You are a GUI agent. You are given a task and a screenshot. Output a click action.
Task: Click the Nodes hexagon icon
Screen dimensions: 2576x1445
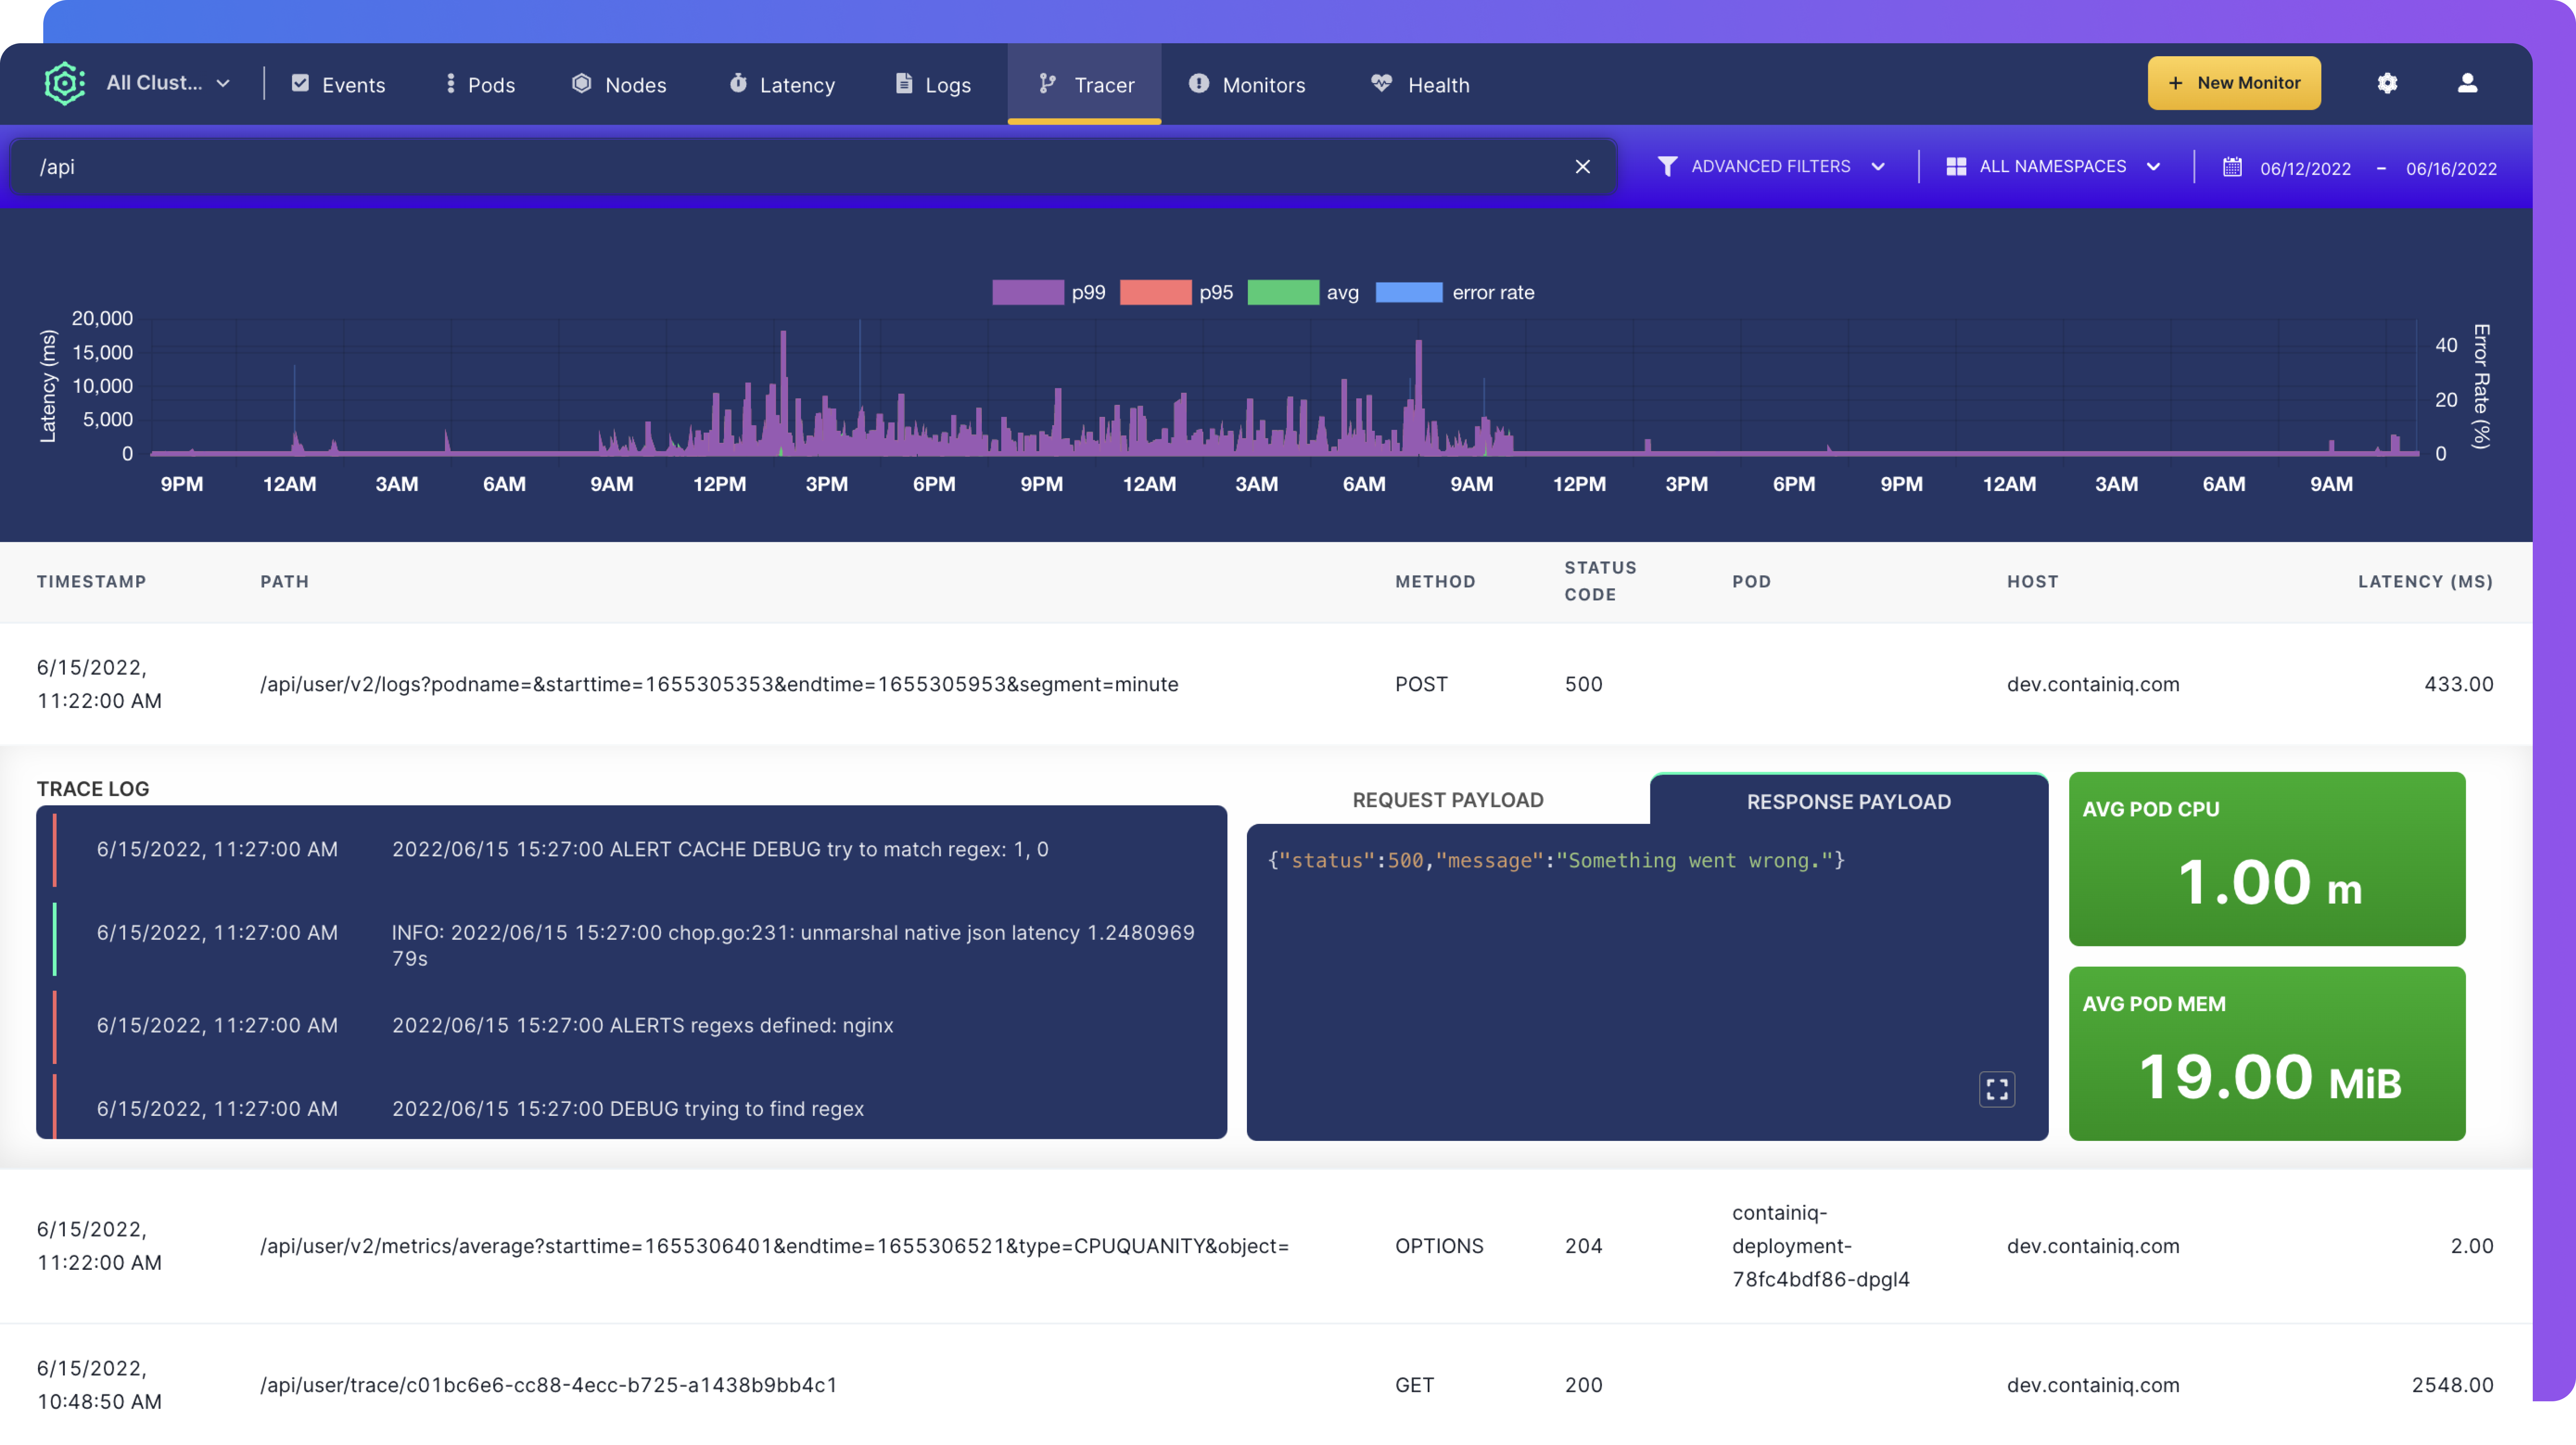tap(581, 83)
